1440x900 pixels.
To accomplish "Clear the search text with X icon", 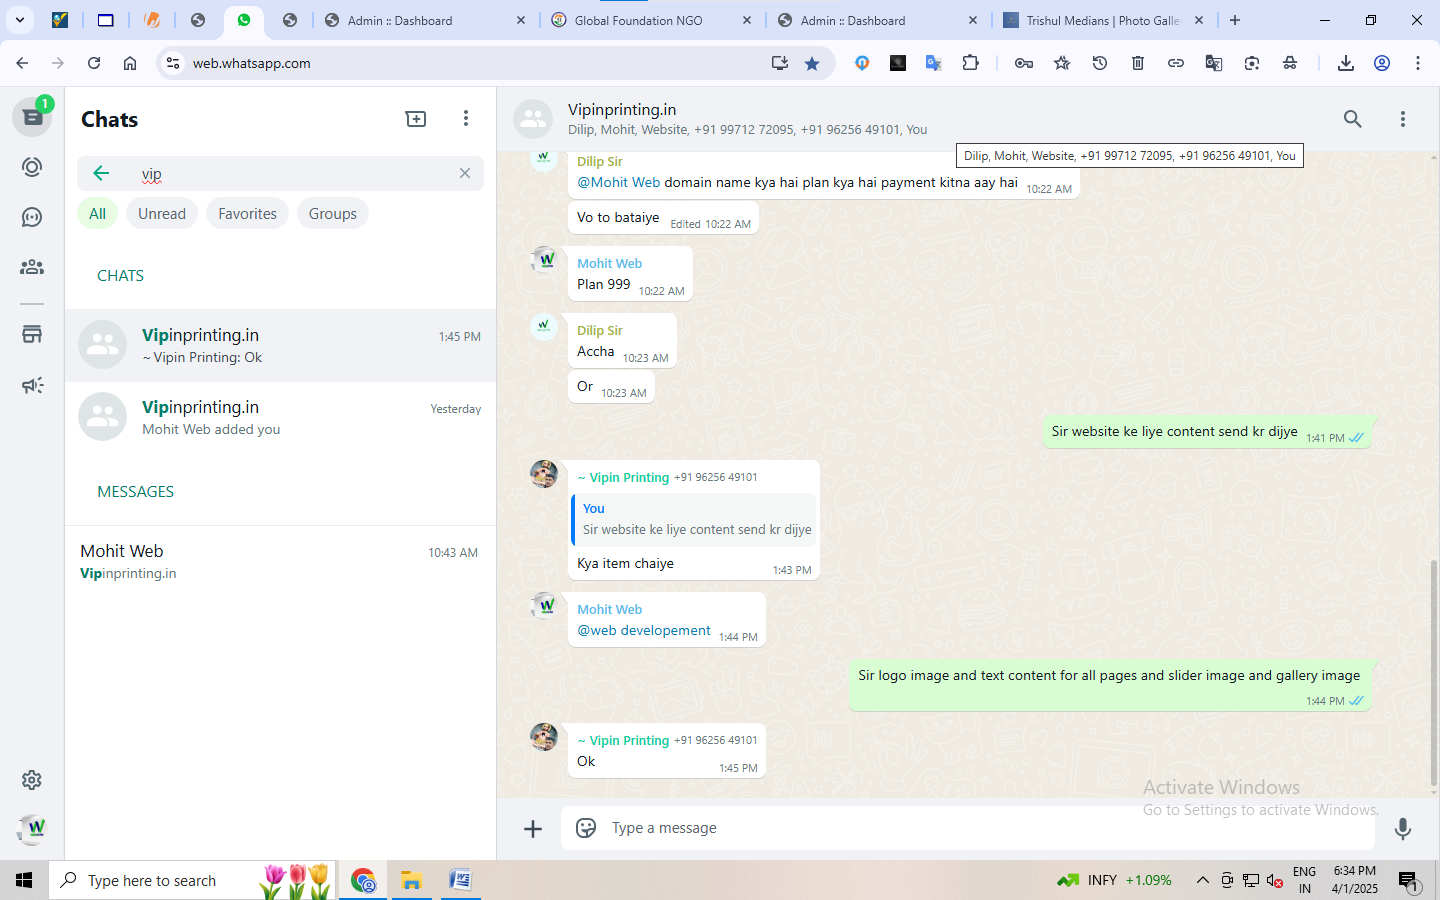I will point(465,173).
